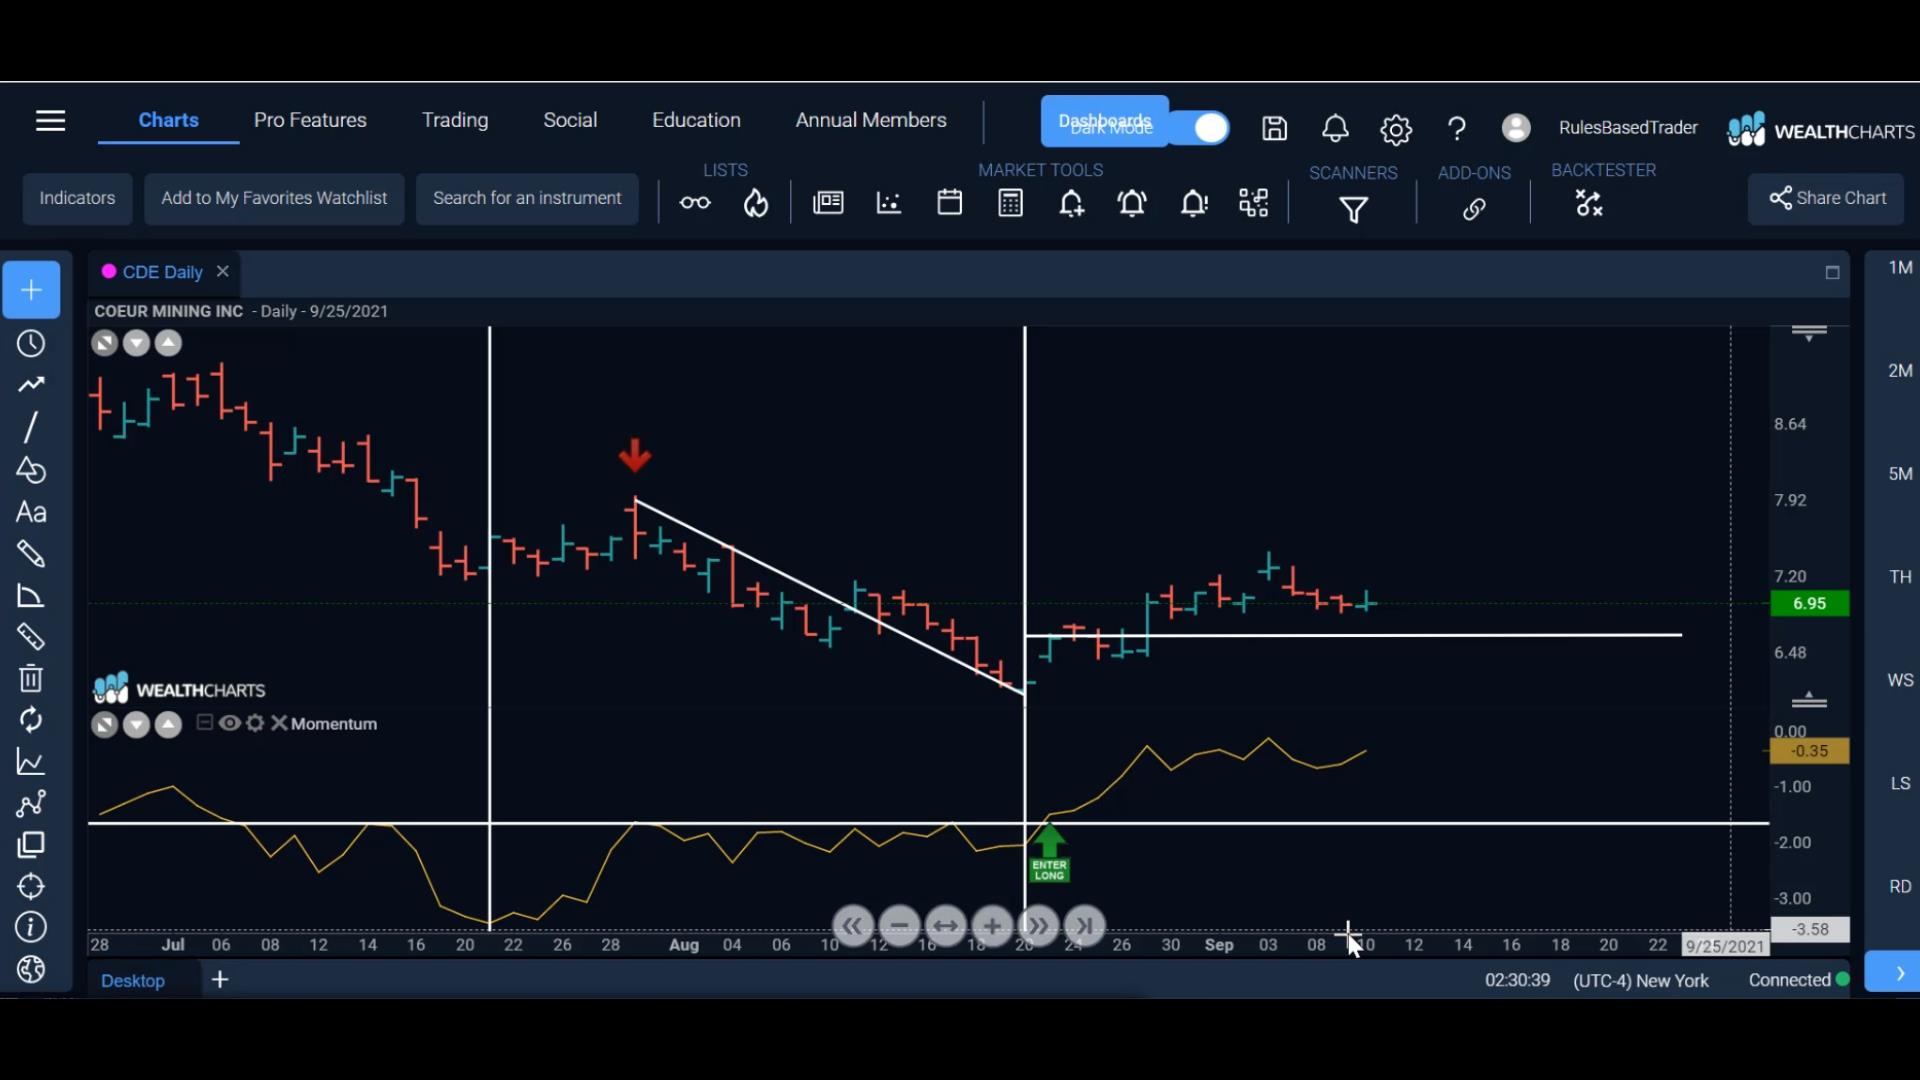This screenshot has width=1920, height=1080.
Task: Click the duplicate layers icon
Action: click(x=31, y=845)
